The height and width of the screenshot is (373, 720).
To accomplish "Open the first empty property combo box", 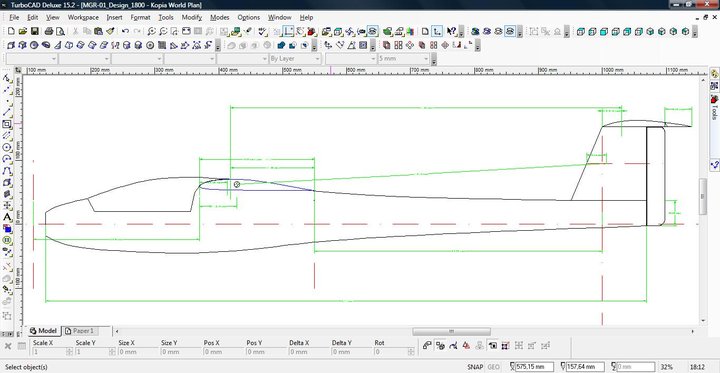I will pyautogui.click(x=32, y=59).
